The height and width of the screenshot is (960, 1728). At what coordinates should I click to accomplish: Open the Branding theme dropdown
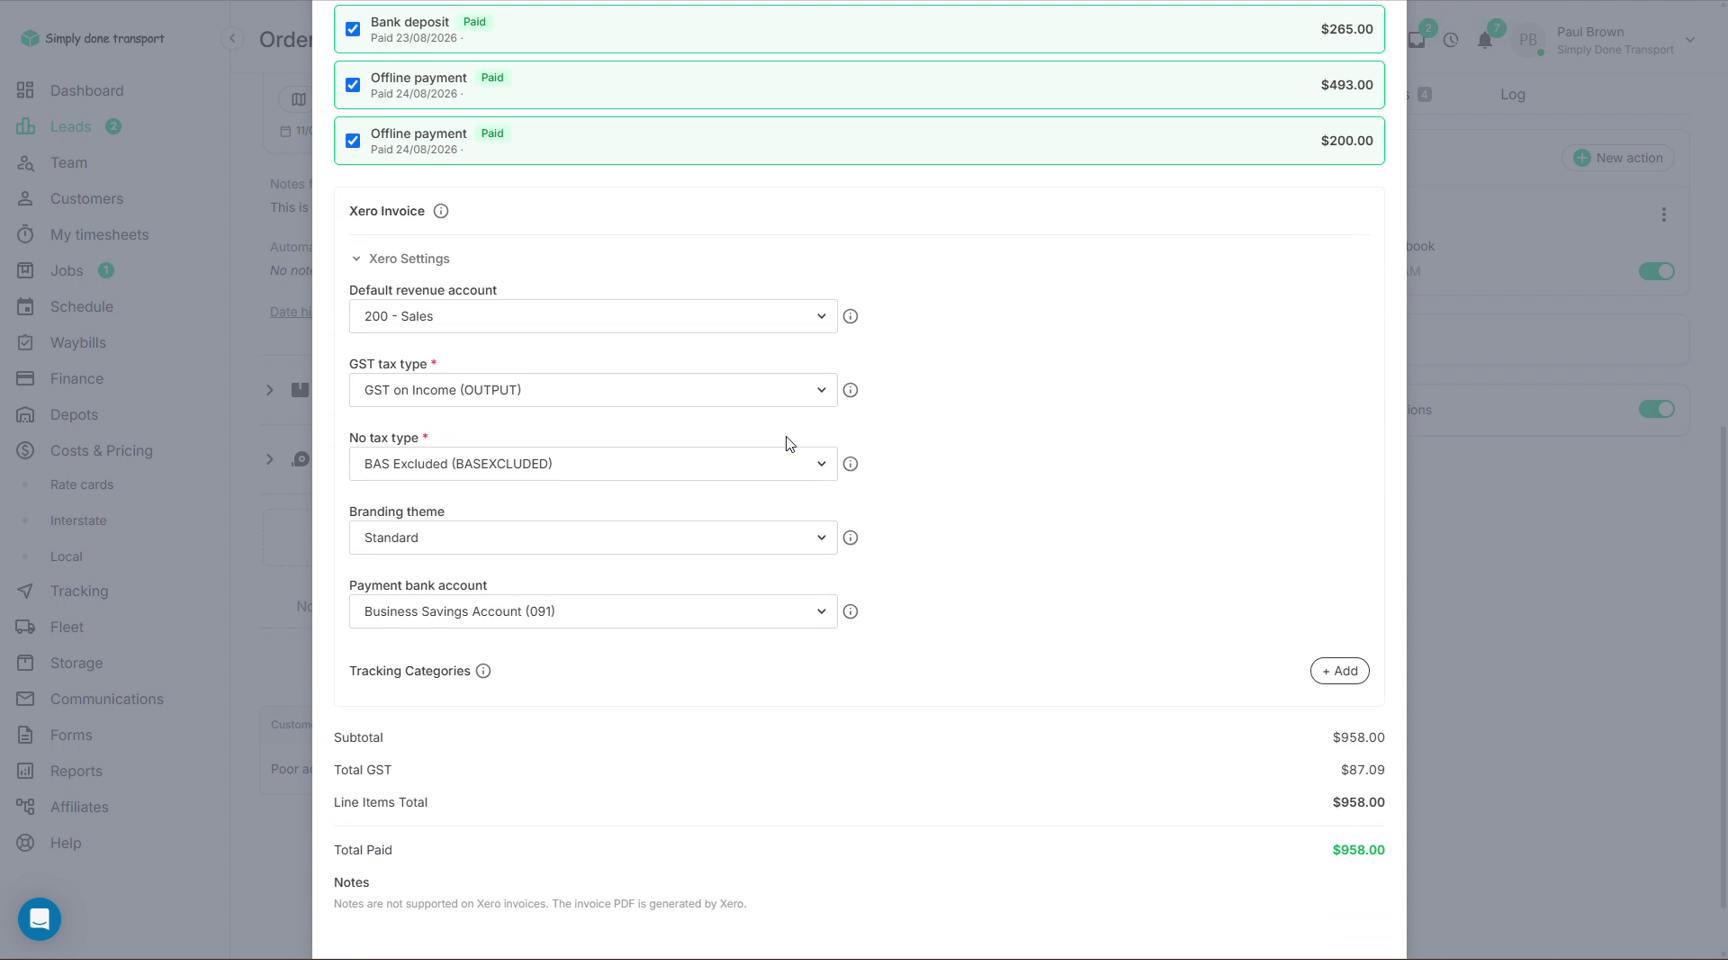point(593,538)
